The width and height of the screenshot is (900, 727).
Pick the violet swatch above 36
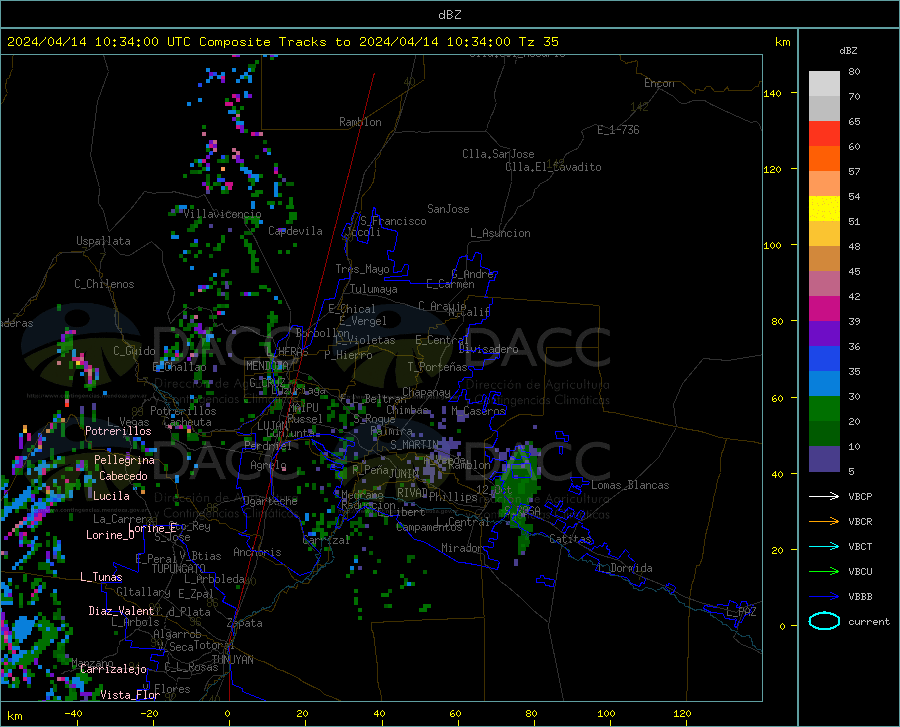pos(824,333)
